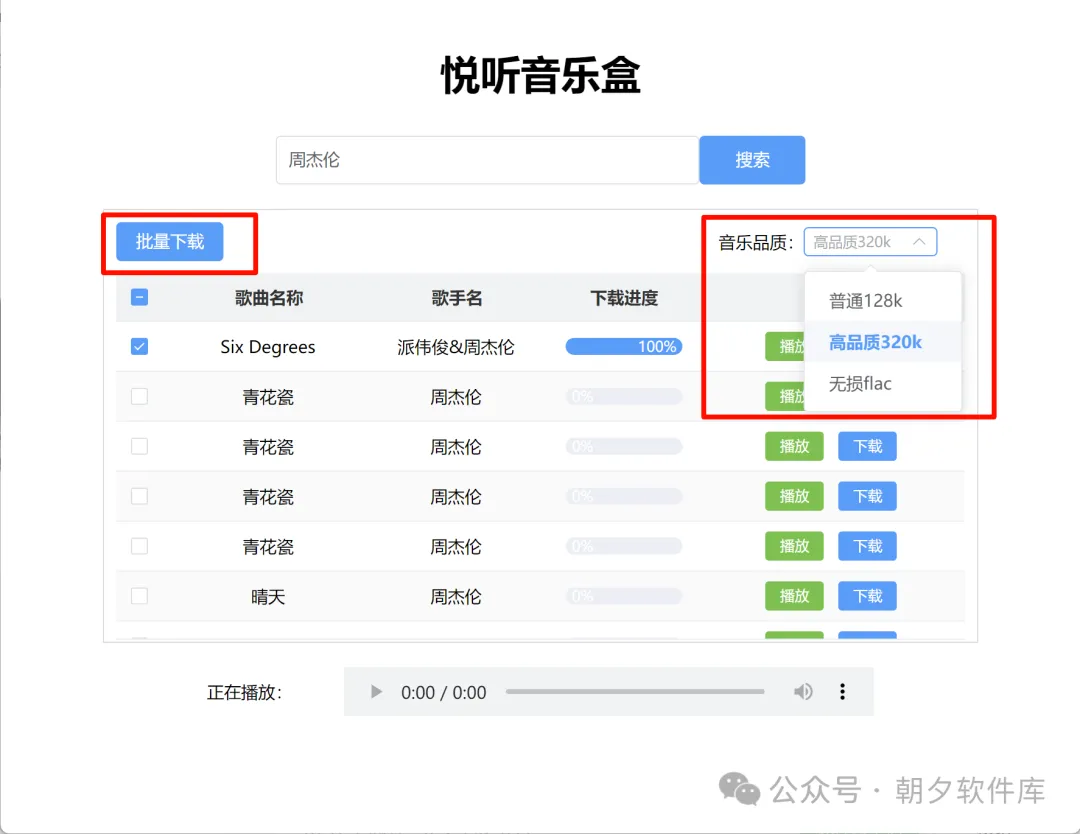This screenshot has height=834, width=1080.
Task: Click the 批量下载 batch download button
Action: (168, 241)
